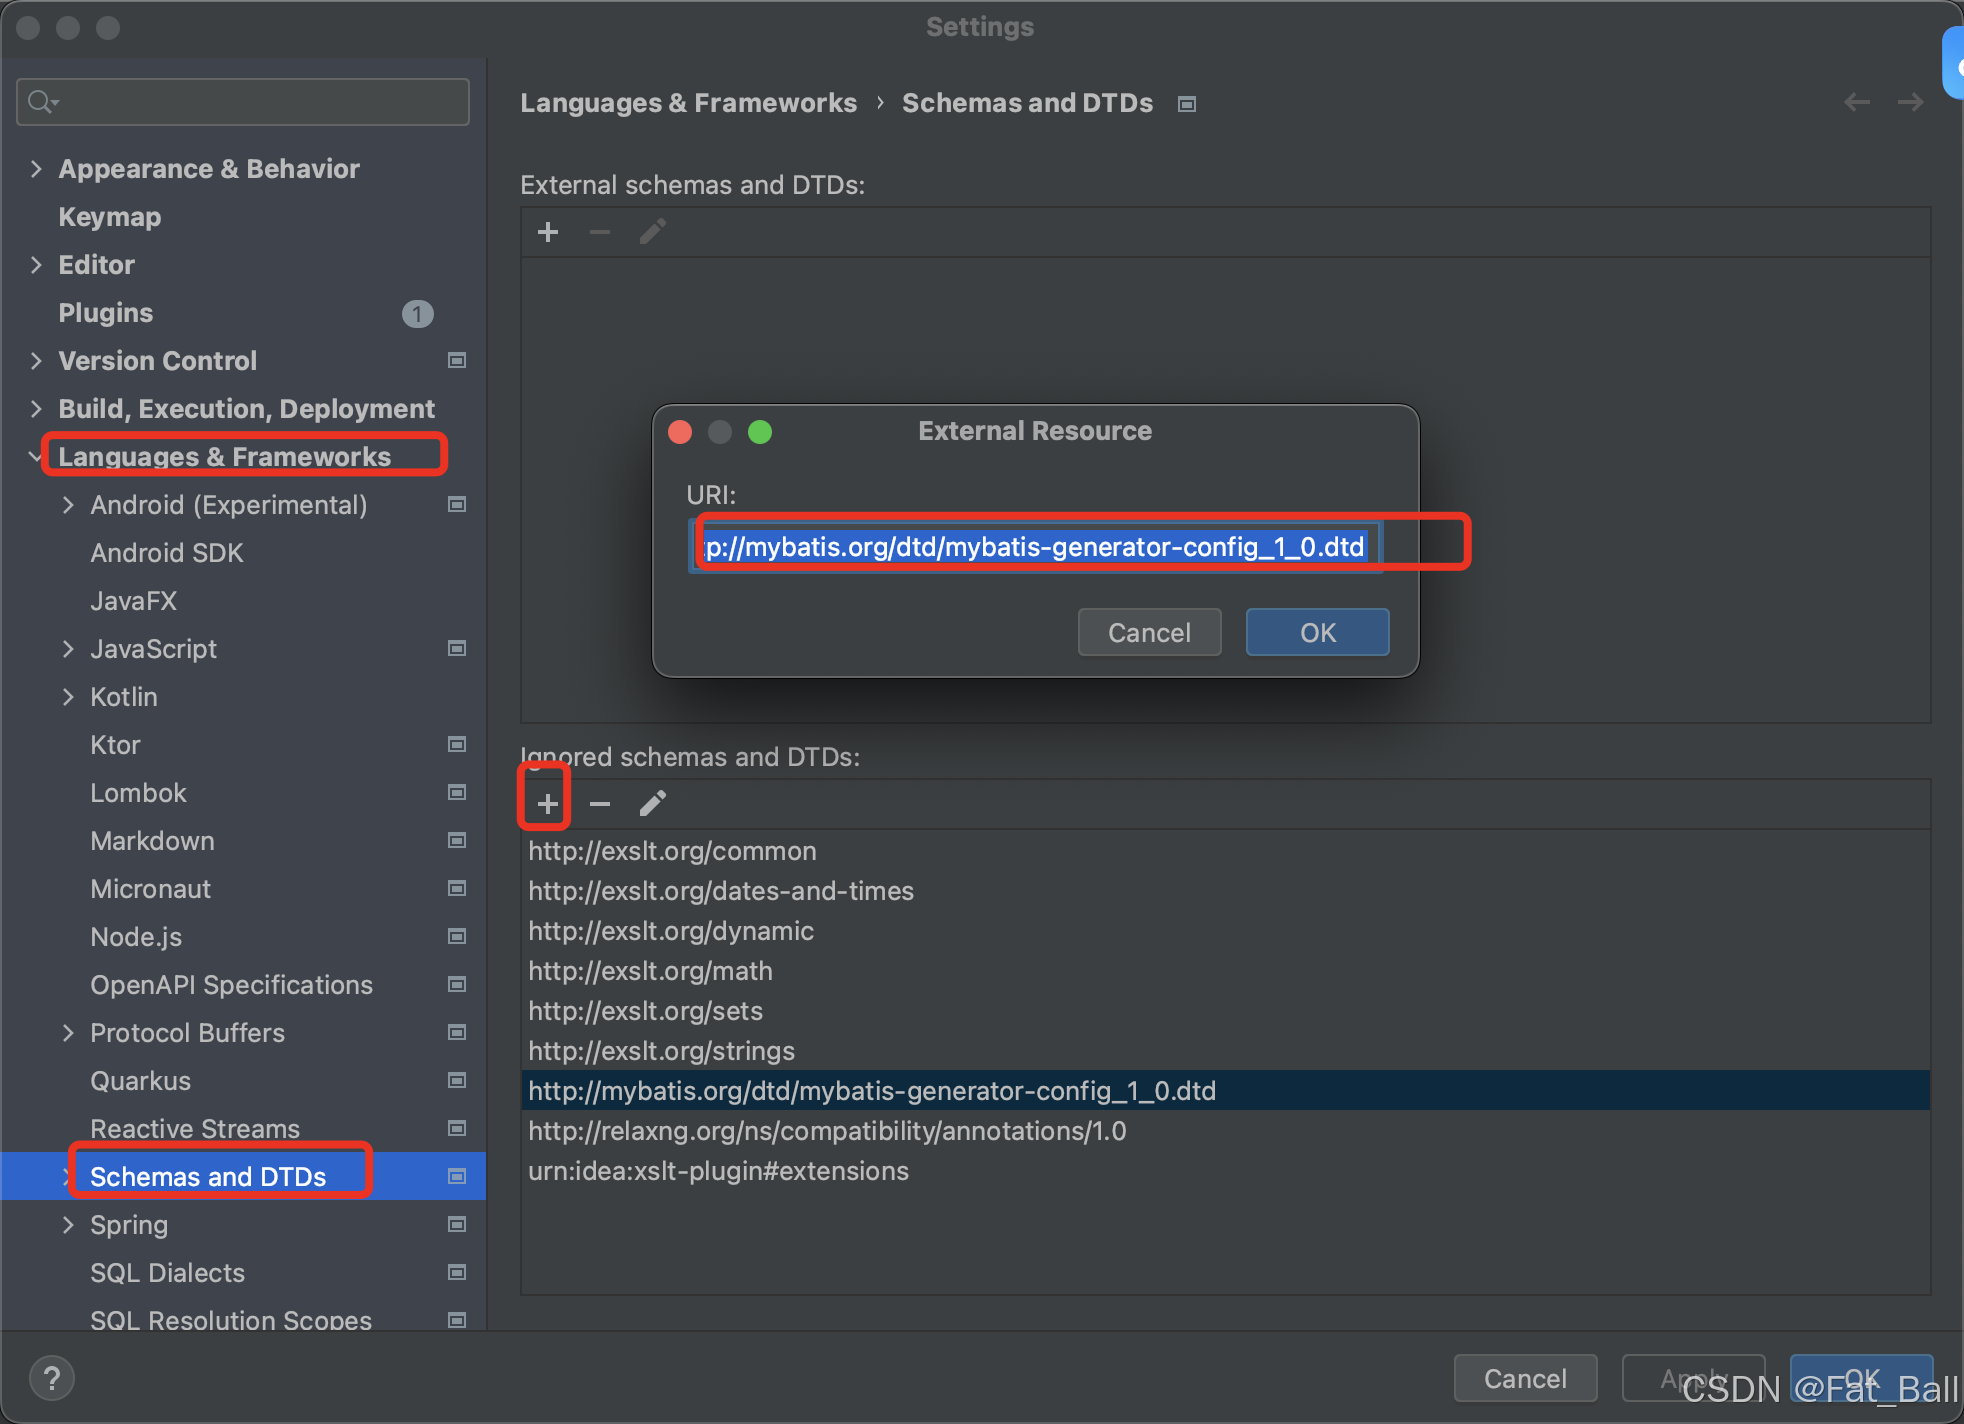Add entry to ignored schemas with plus icon

pyautogui.click(x=546, y=803)
